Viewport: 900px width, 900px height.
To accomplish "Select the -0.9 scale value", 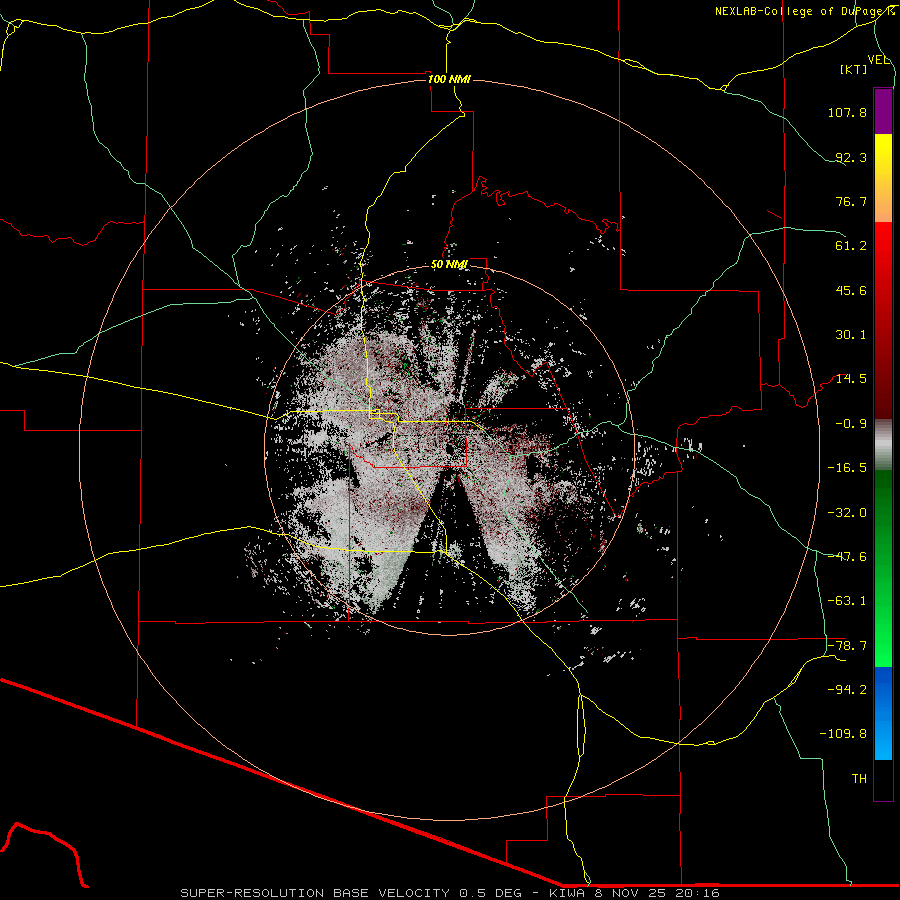I will [851, 424].
